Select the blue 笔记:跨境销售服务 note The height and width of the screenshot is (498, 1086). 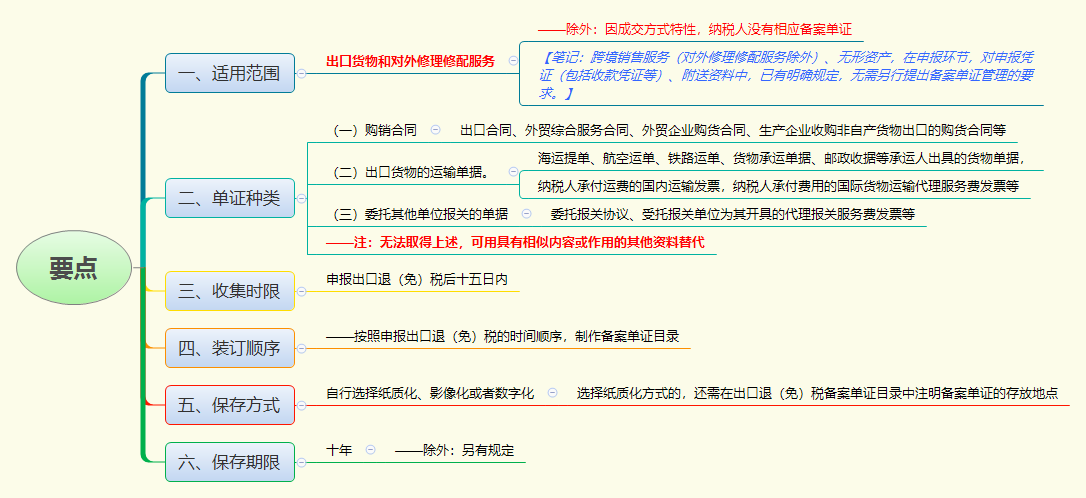[785, 75]
